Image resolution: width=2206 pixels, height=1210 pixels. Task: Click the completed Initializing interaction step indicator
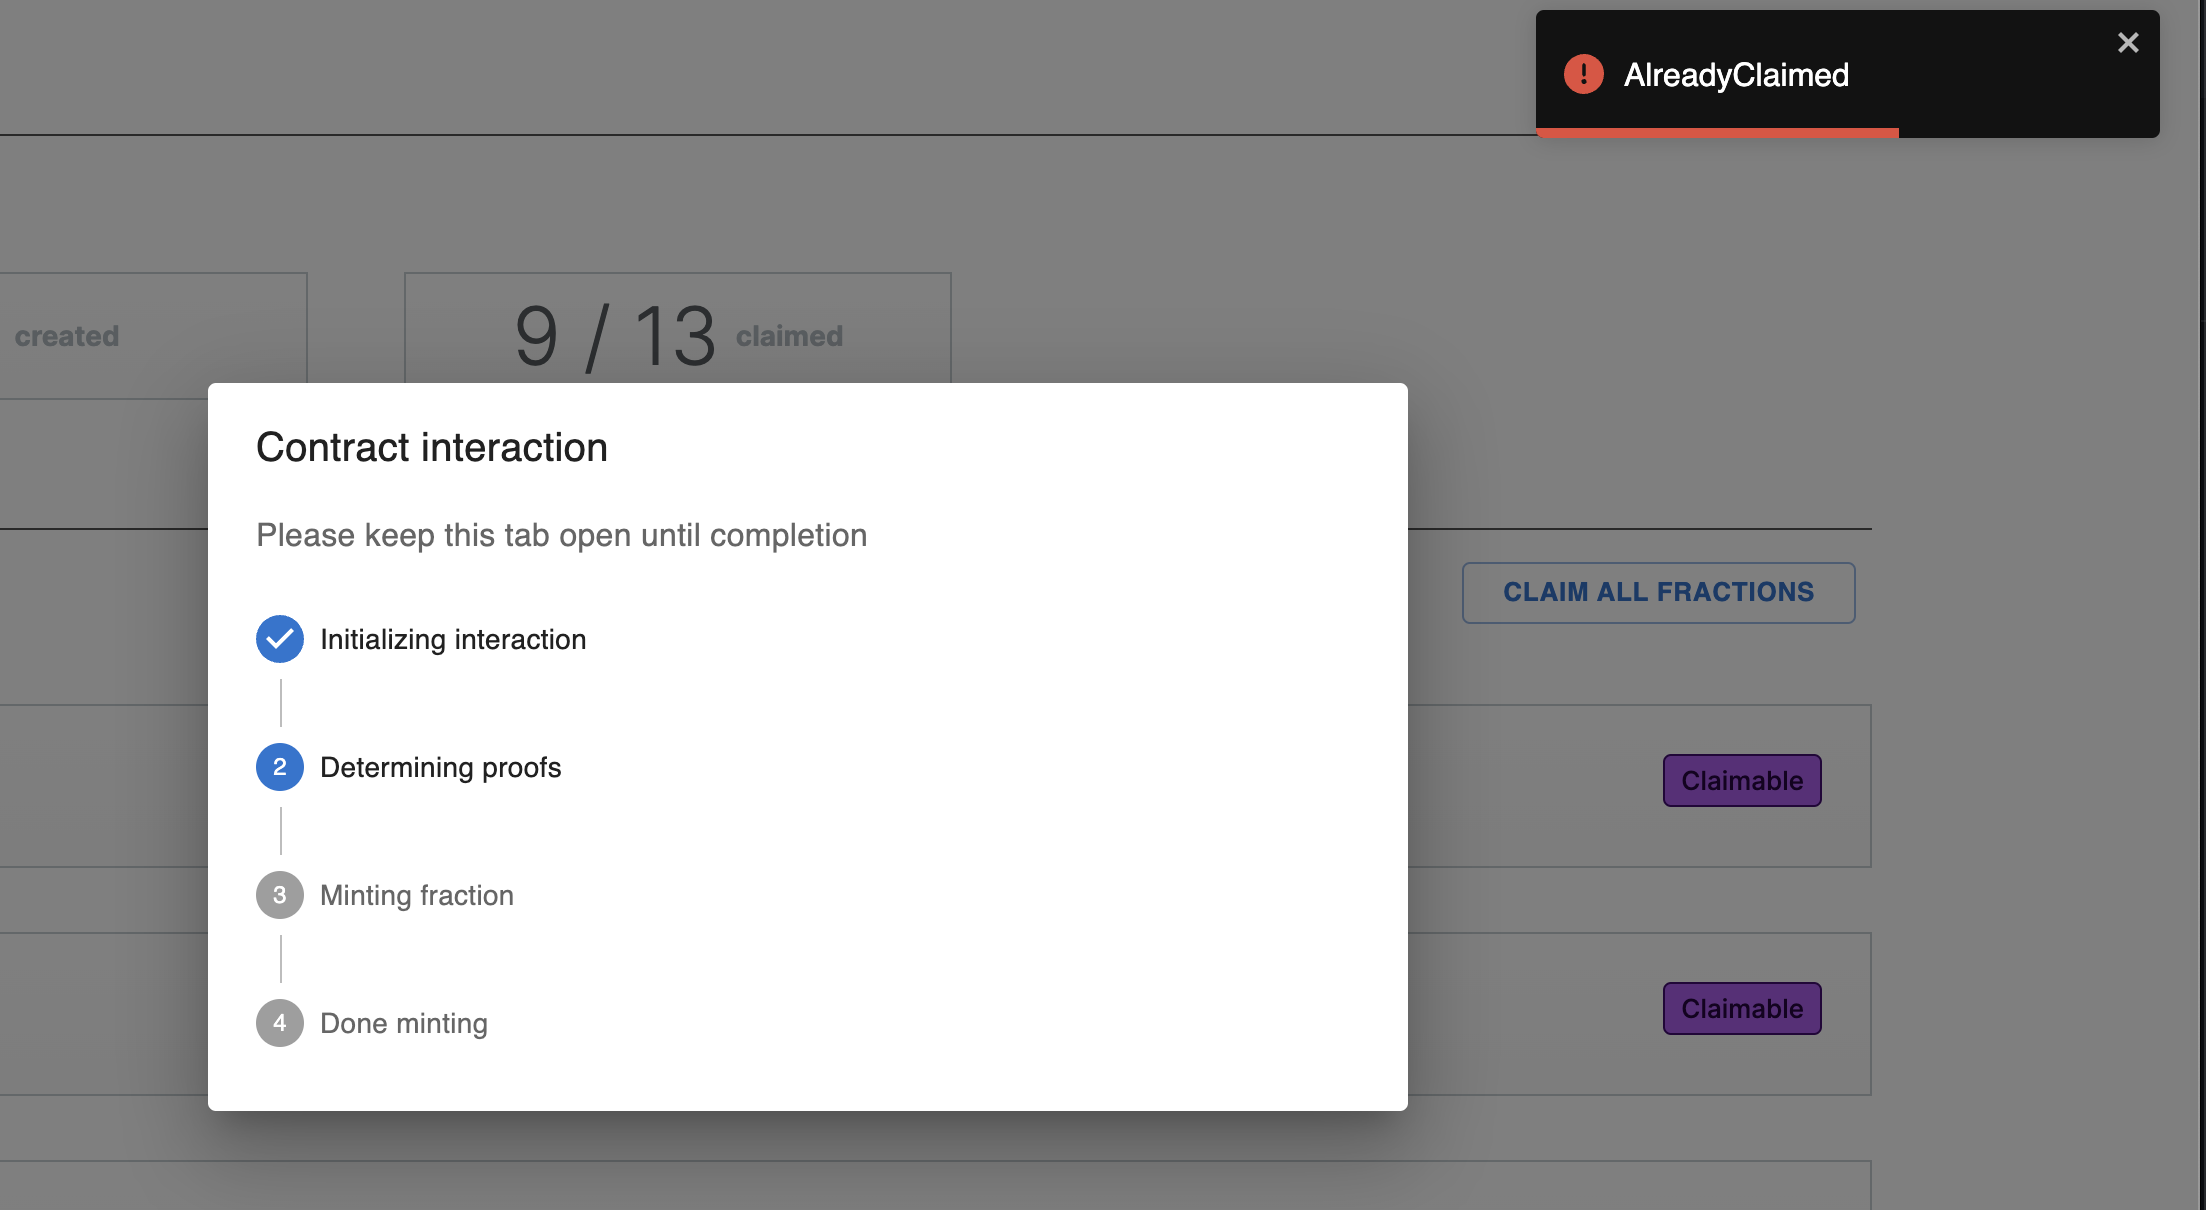(279, 639)
